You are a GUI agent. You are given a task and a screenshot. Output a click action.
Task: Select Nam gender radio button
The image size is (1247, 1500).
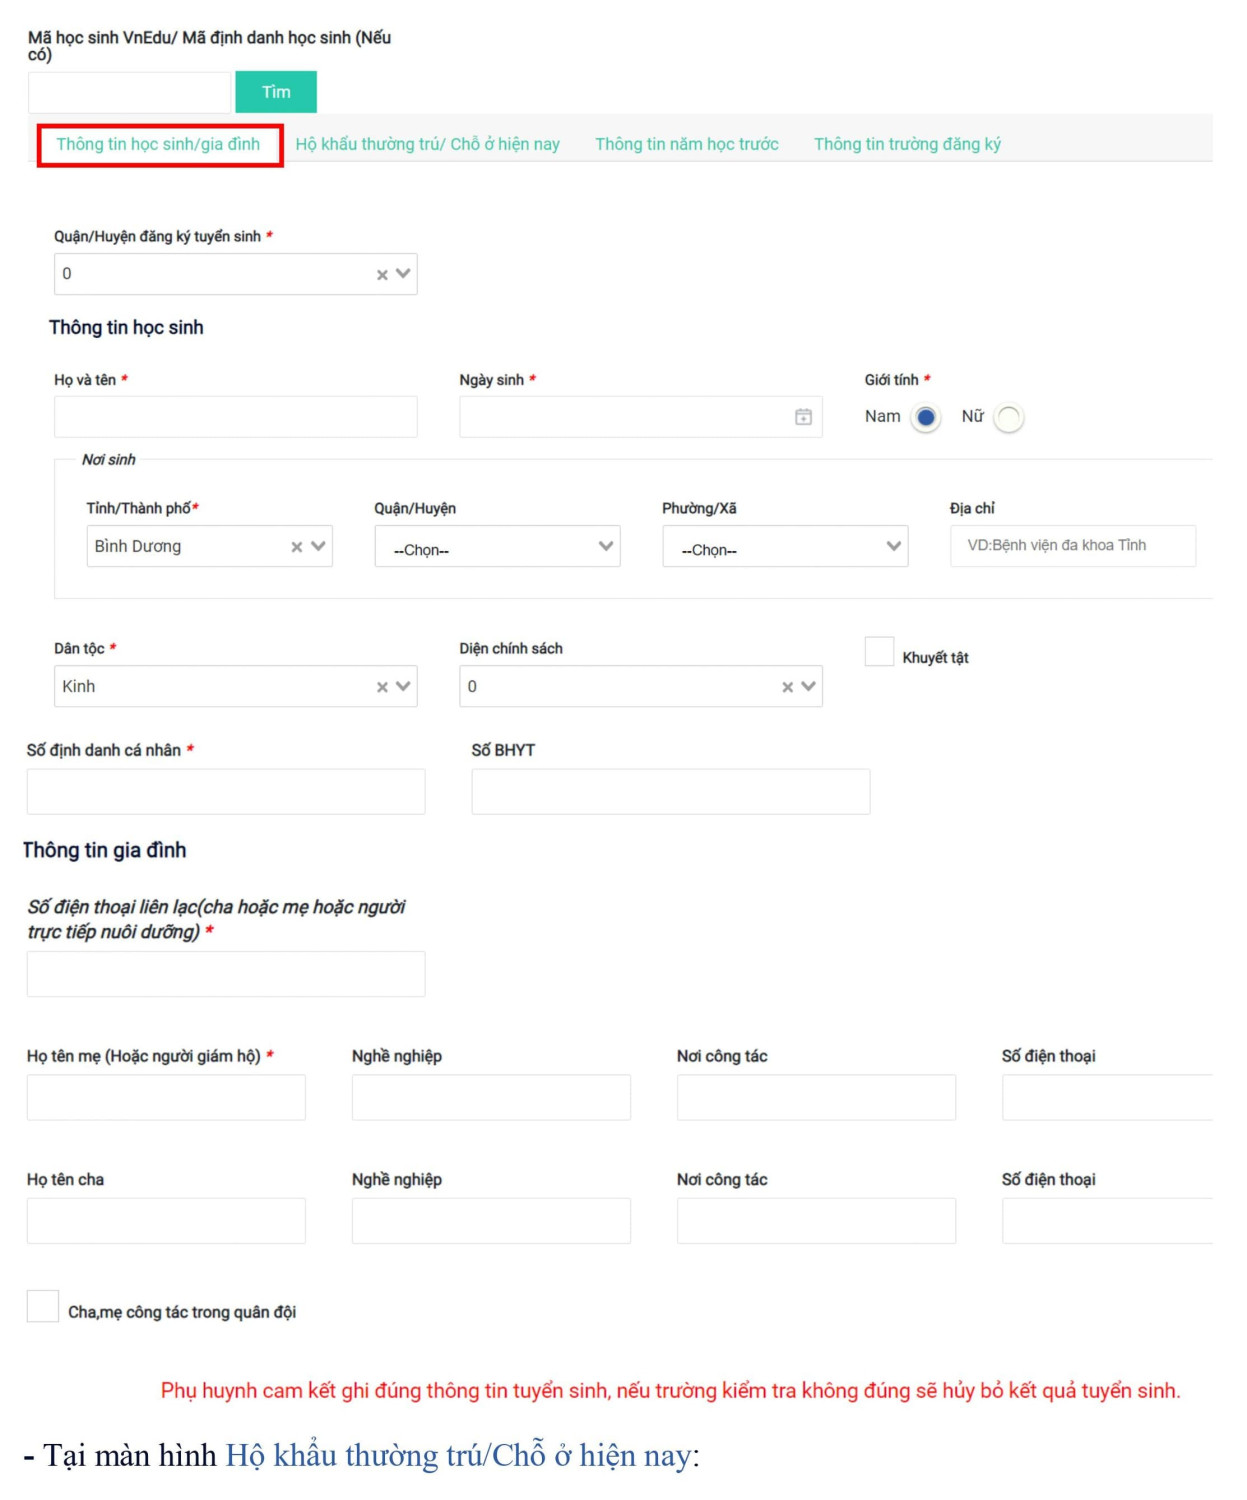click(926, 417)
